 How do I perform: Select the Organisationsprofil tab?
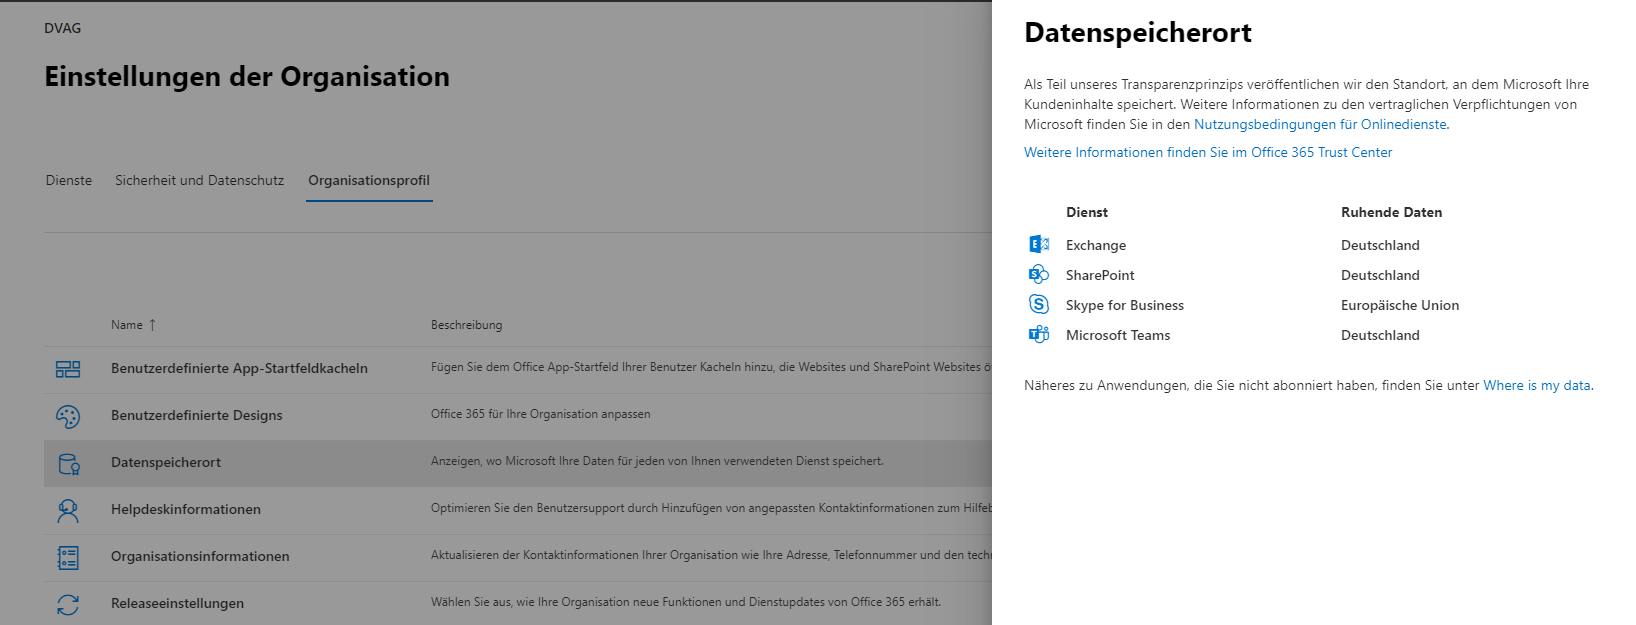point(369,181)
